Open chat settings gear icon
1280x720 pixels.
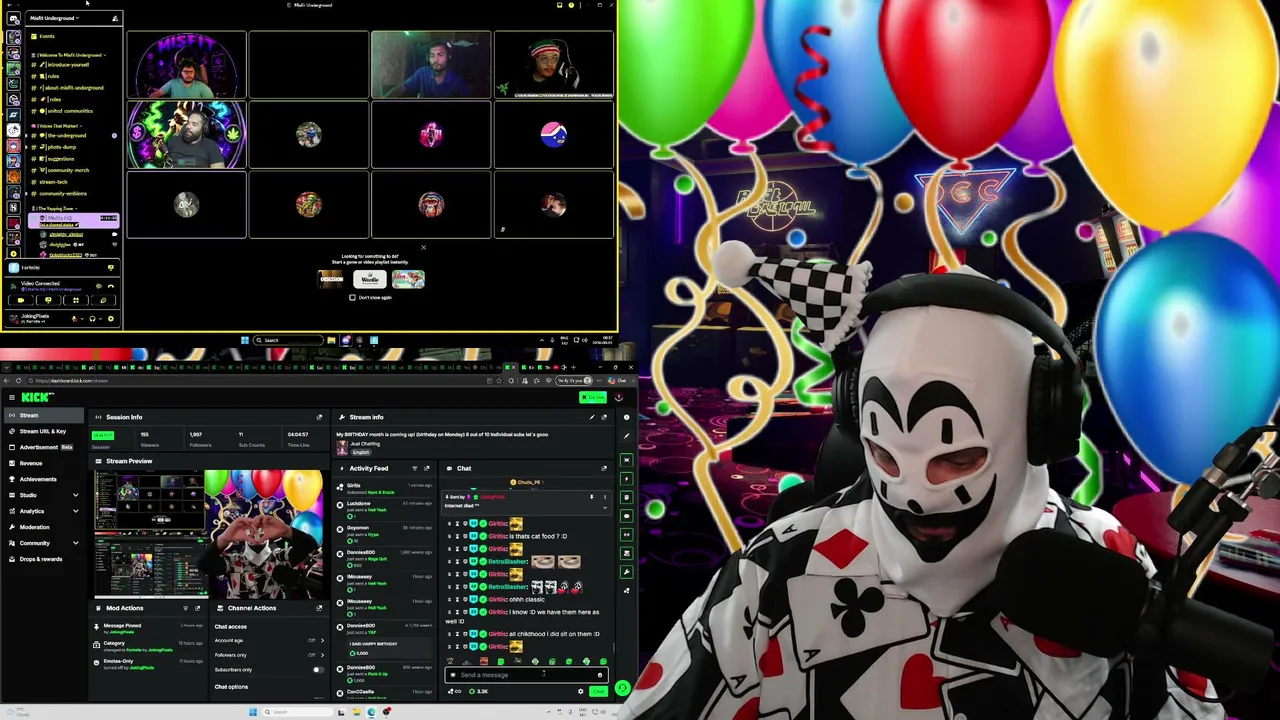[580, 691]
